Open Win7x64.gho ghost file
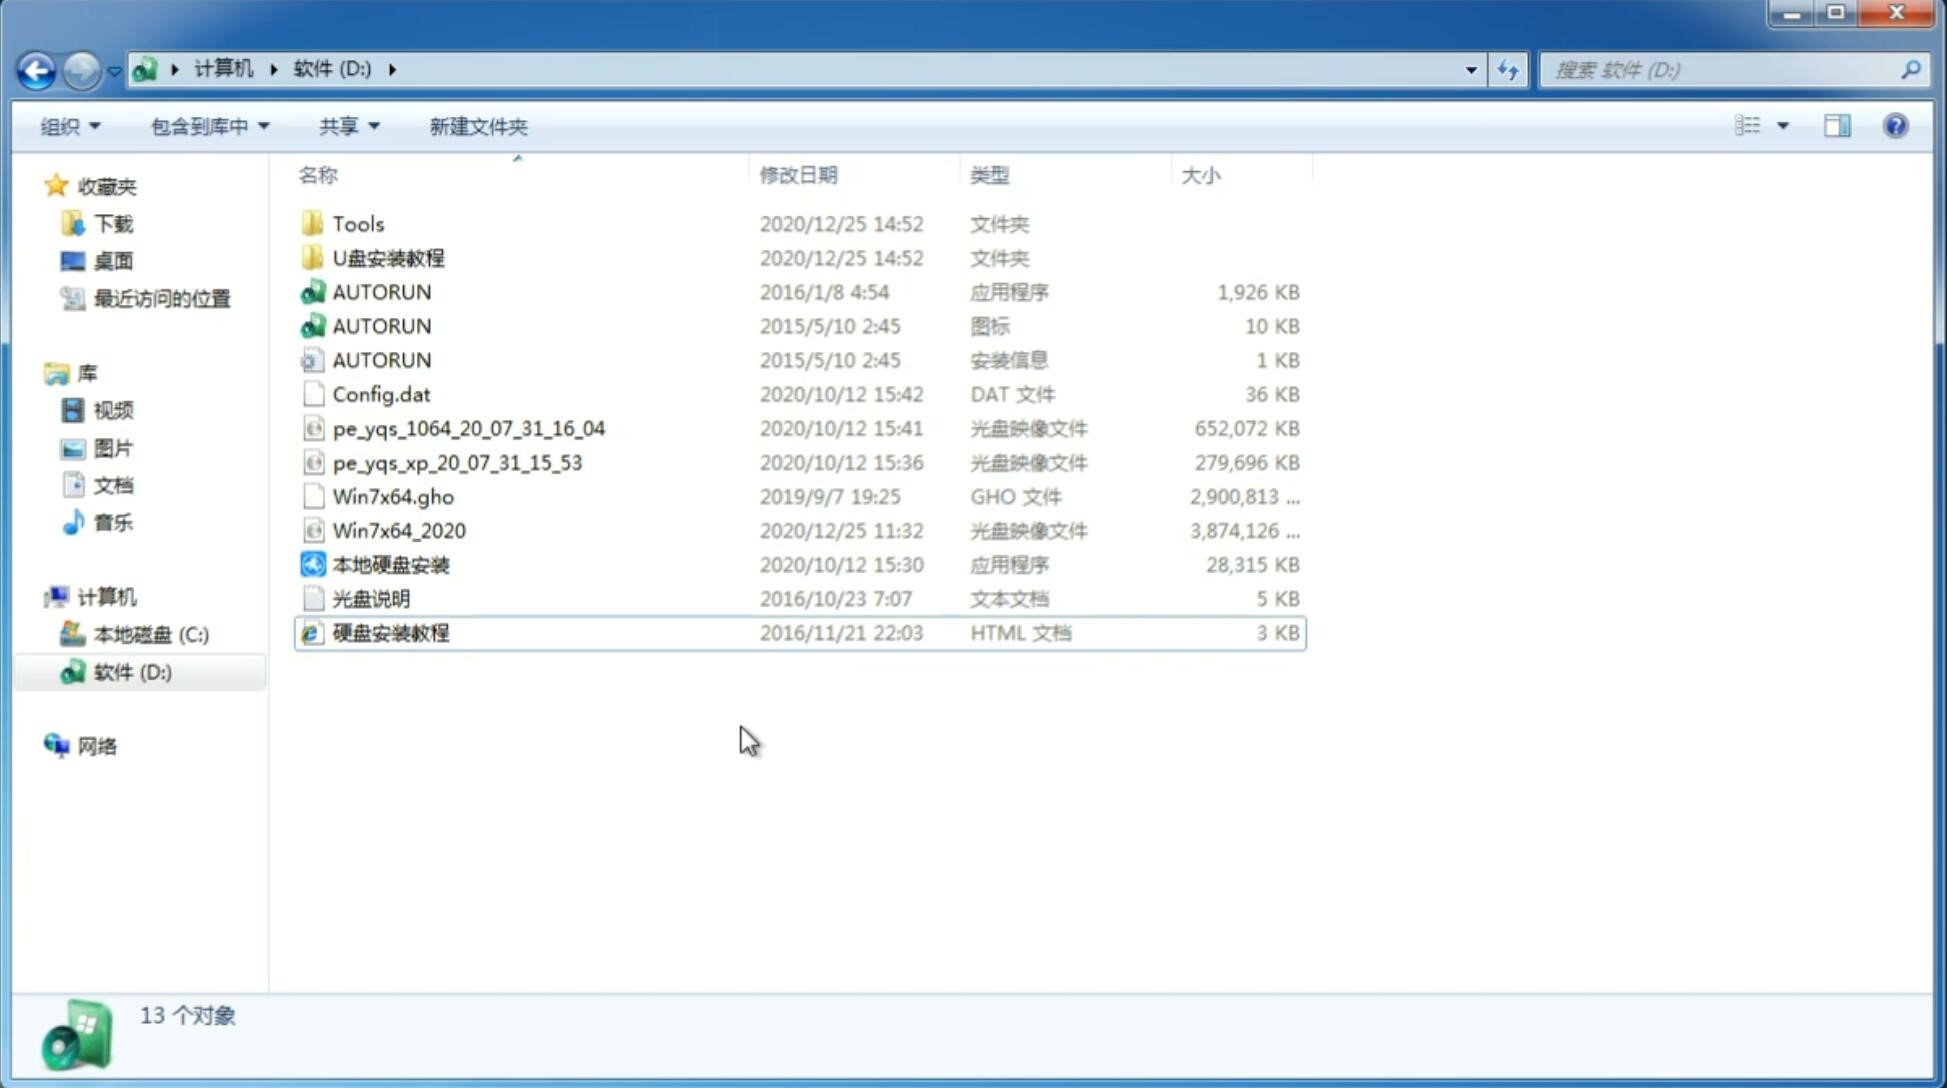1947x1088 pixels. tap(393, 496)
